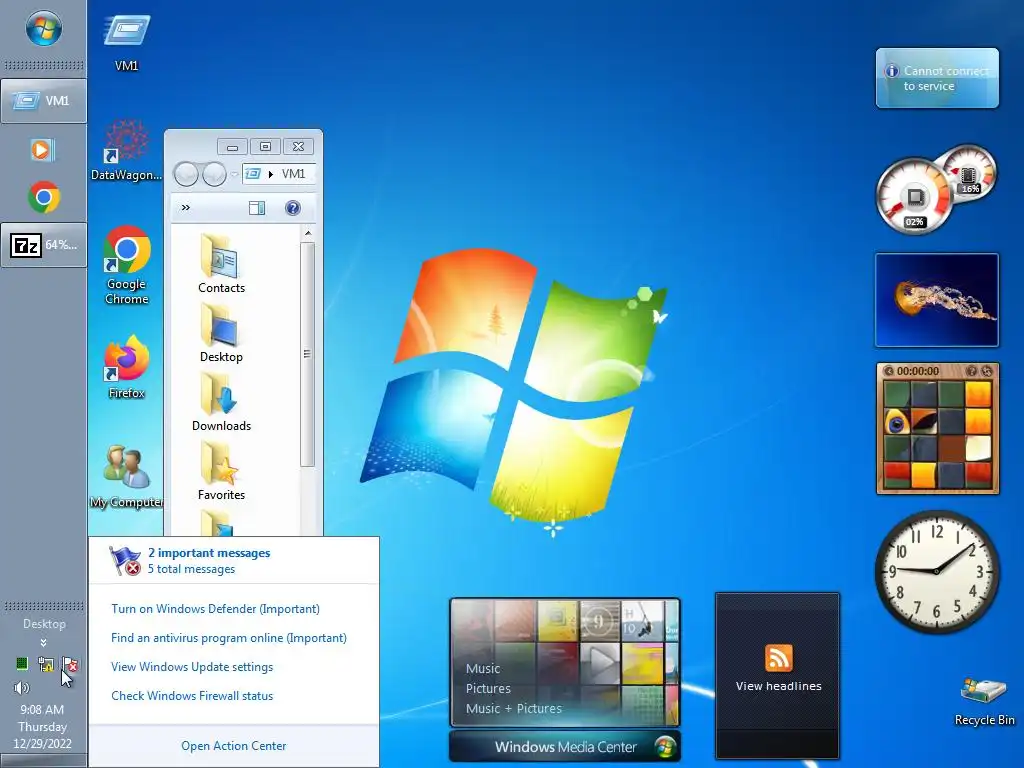Click the Desktop toolbar label

[44, 624]
